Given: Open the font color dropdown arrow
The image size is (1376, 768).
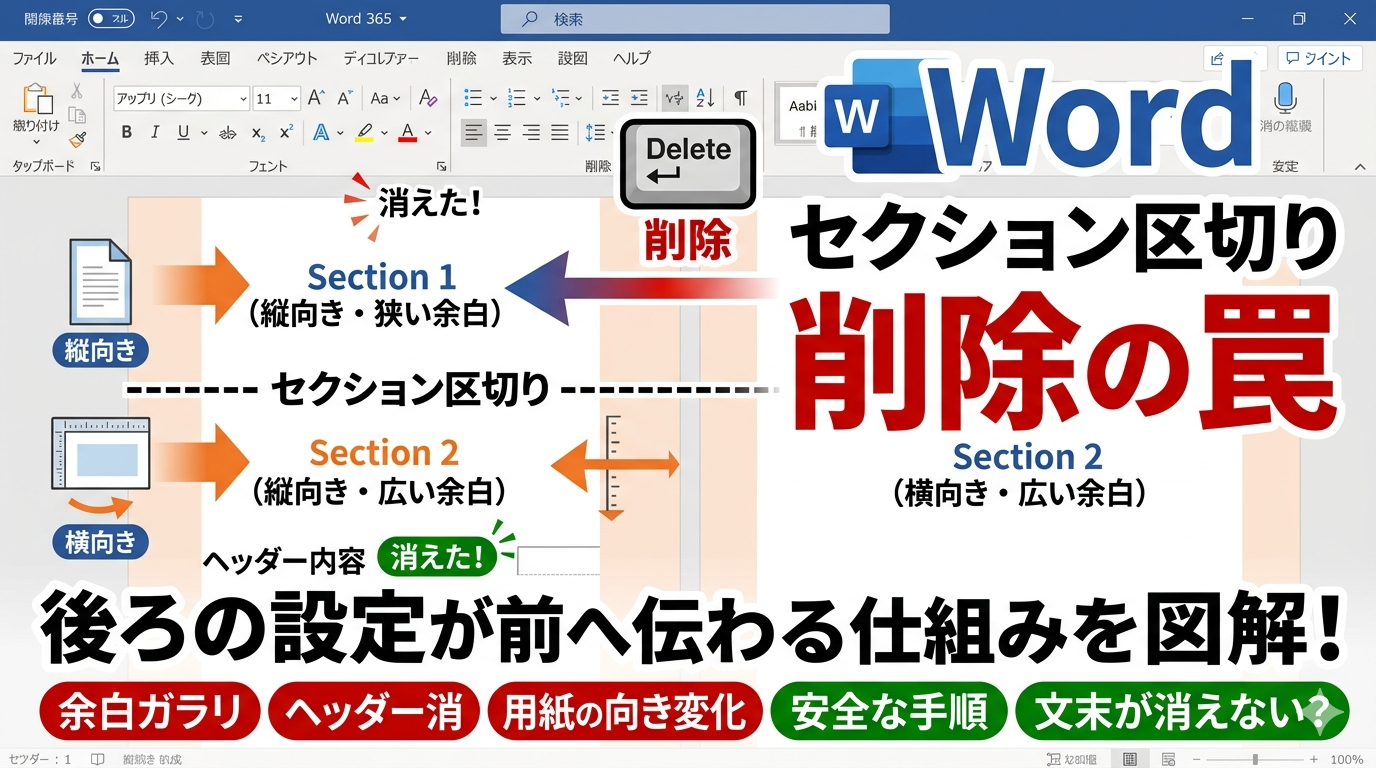Looking at the screenshot, I should (x=428, y=133).
